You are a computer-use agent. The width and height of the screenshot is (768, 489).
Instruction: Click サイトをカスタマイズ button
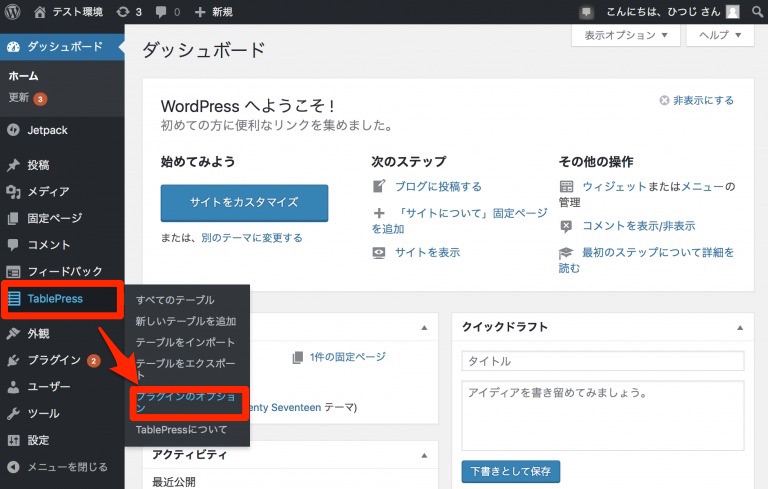(244, 202)
